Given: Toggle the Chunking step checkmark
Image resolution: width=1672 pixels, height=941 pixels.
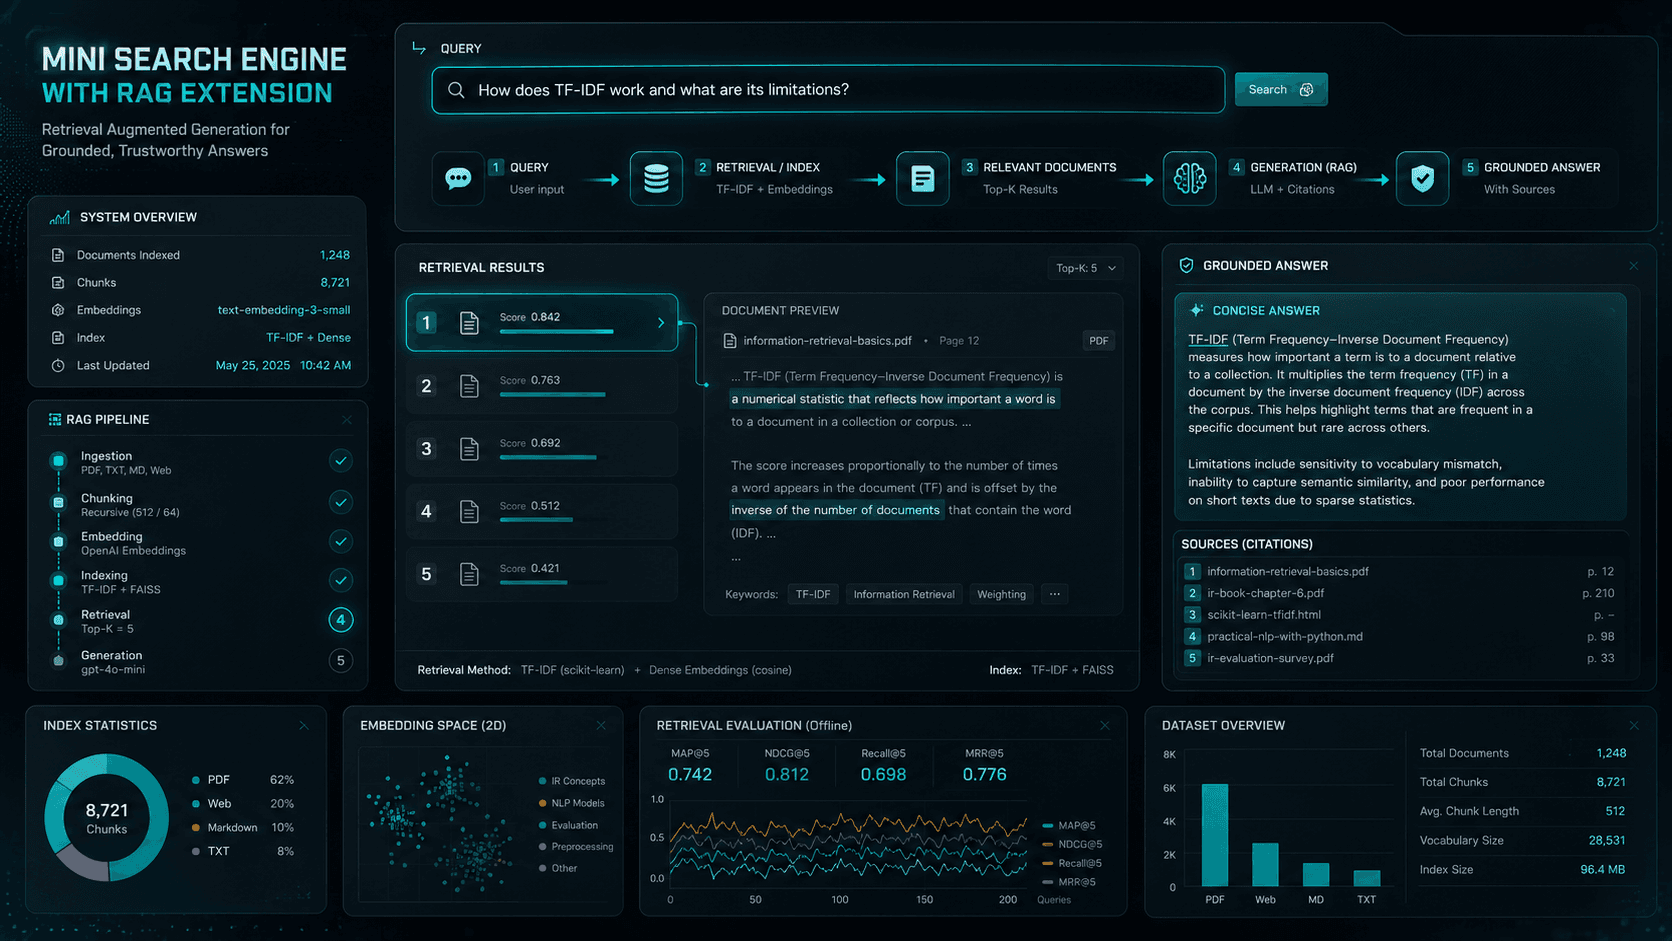Looking at the screenshot, I should 341,502.
